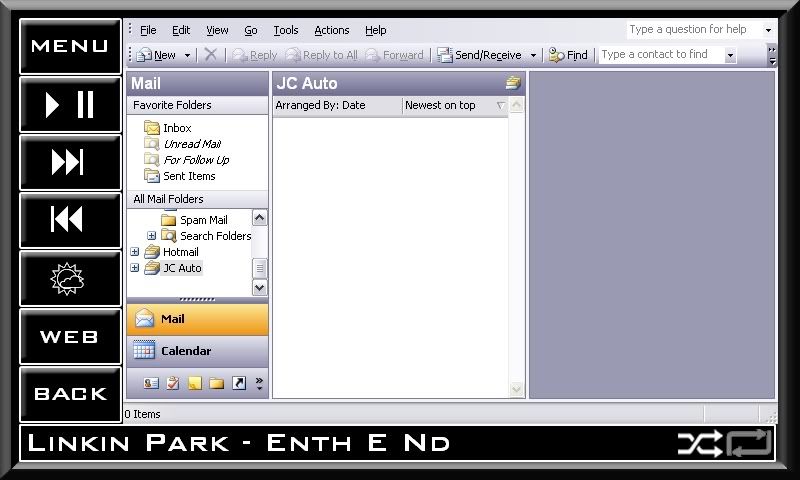The width and height of the screenshot is (800, 480).
Task: Open Inbox in Favorite Folders
Action: [168, 128]
